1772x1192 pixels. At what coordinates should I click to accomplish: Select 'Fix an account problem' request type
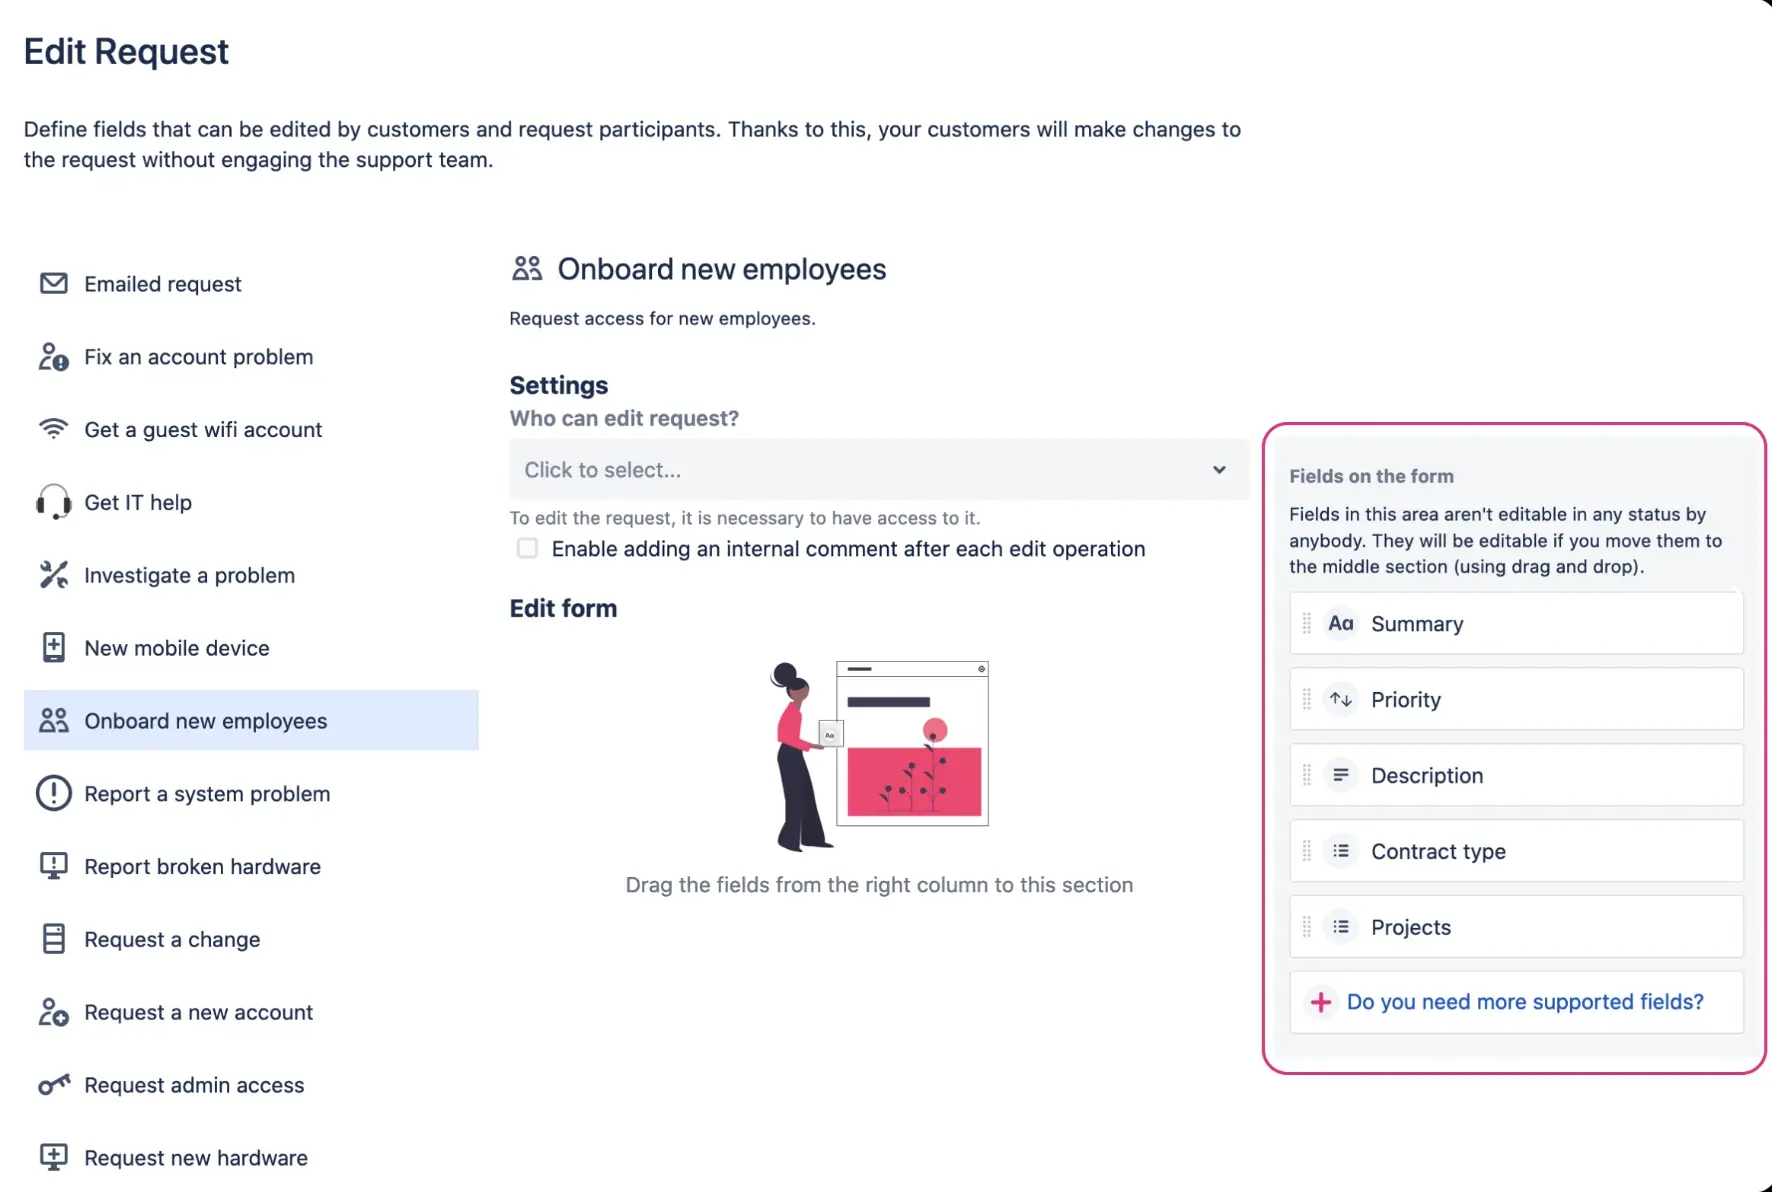(198, 357)
